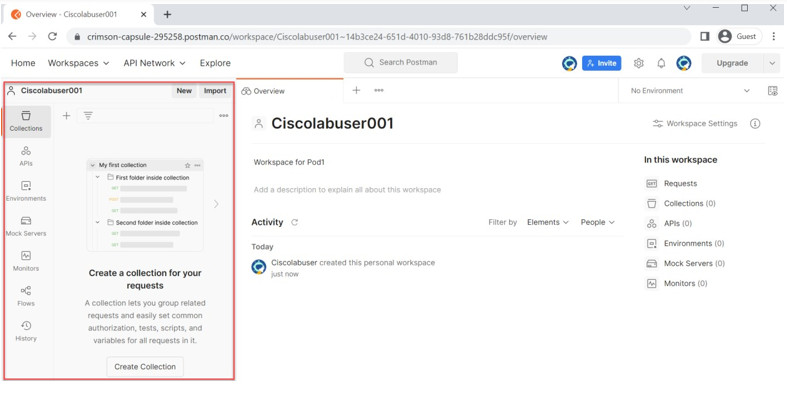Refresh the Activity feed
Image resolution: width=787 pixels, height=402 pixels.
point(295,222)
